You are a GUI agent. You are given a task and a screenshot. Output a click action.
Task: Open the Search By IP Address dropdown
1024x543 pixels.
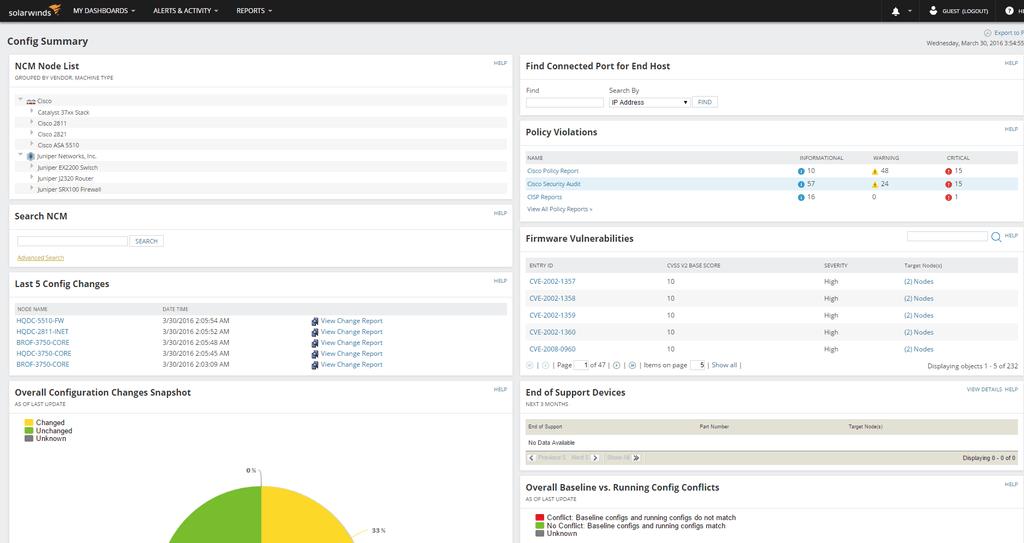point(649,103)
